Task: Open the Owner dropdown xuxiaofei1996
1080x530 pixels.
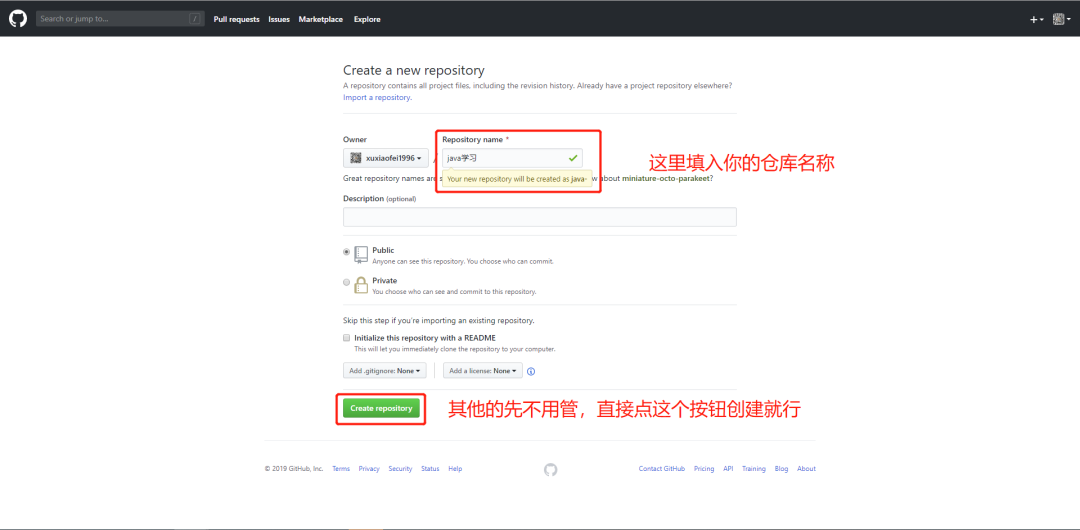Action: [386, 158]
